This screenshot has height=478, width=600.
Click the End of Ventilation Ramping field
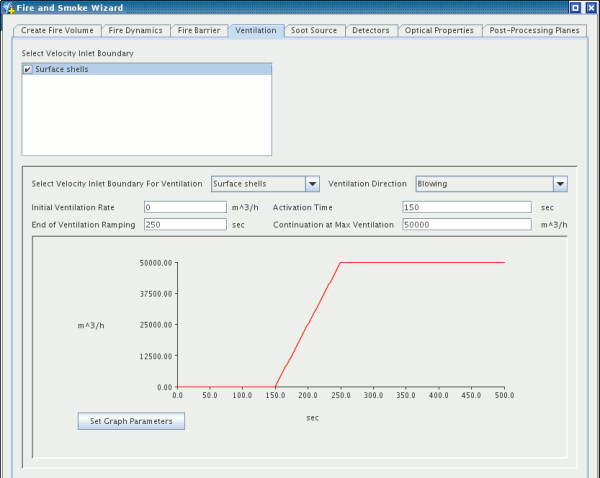[185, 225]
